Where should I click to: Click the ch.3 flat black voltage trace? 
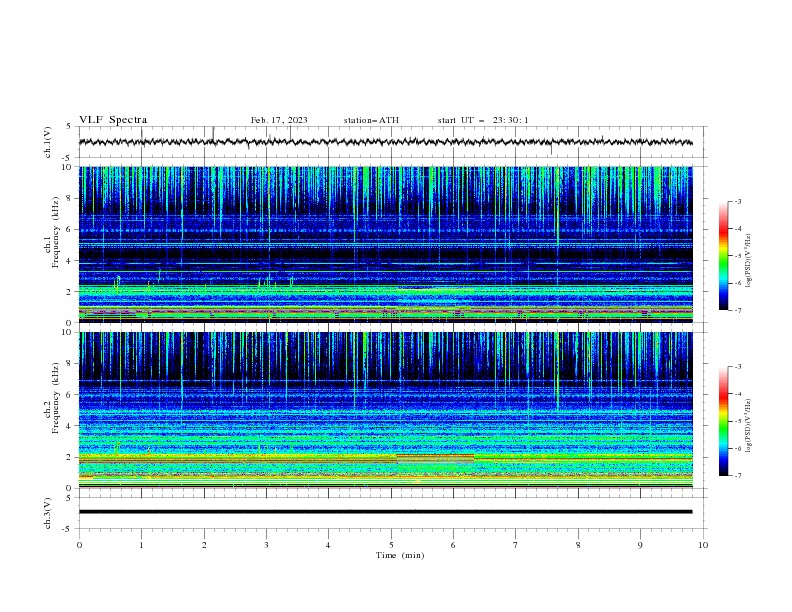tap(385, 512)
